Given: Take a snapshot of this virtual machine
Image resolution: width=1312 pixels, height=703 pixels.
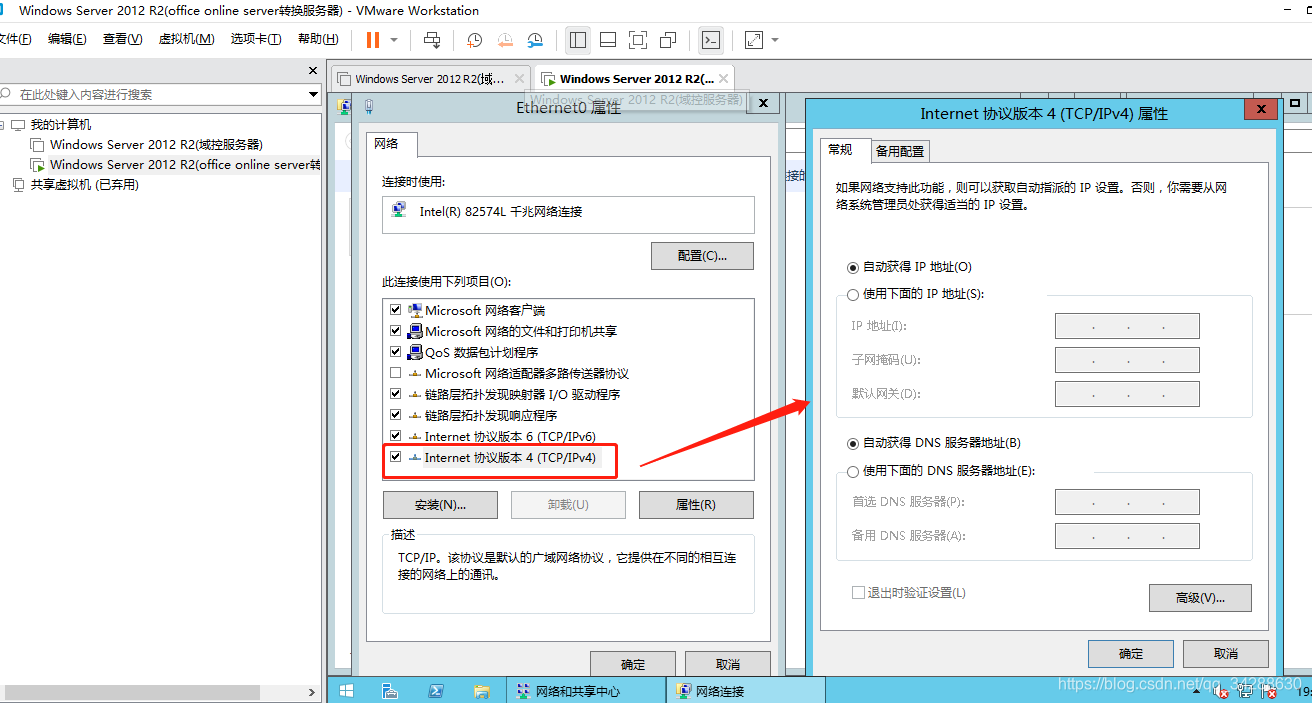Looking at the screenshot, I should (x=474, y=40).
